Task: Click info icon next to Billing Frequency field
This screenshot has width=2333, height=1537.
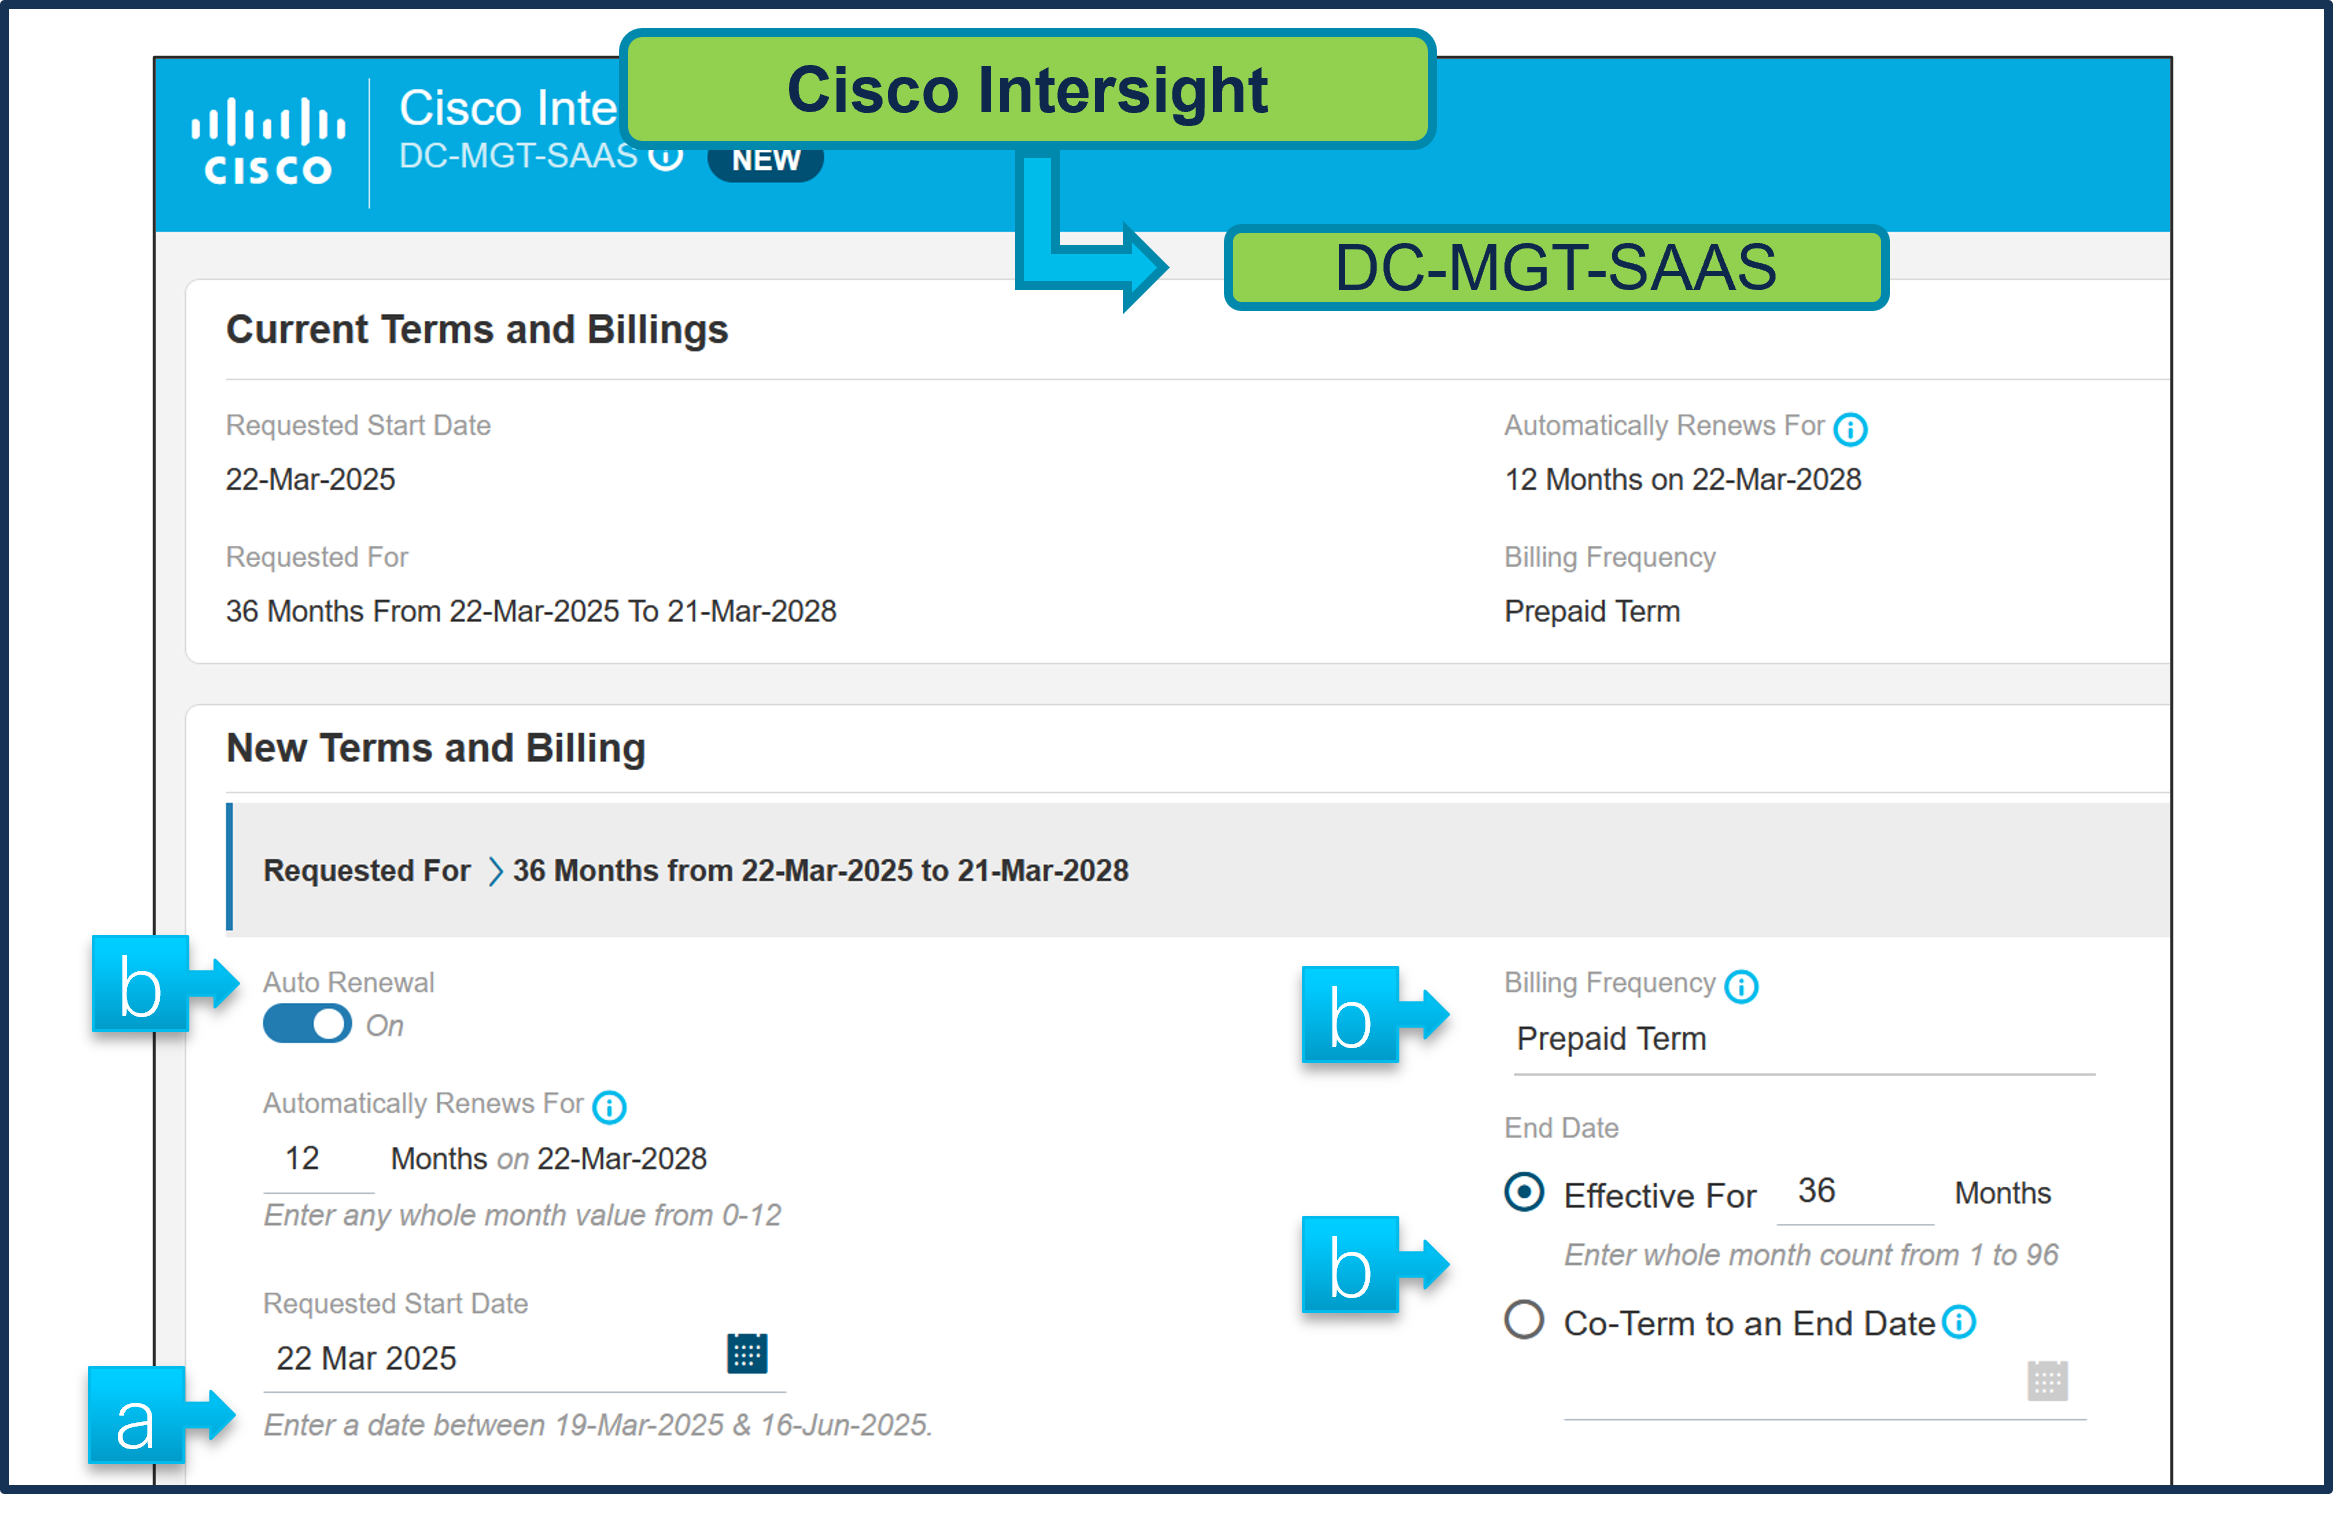Action: tap(1741, 987)
